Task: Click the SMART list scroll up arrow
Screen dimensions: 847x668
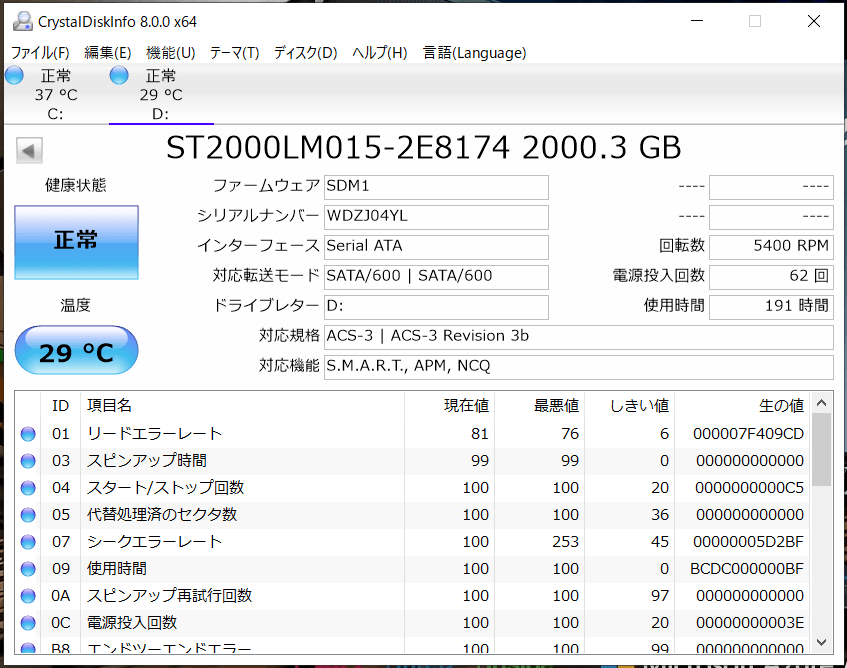Action: pos(822,403)
